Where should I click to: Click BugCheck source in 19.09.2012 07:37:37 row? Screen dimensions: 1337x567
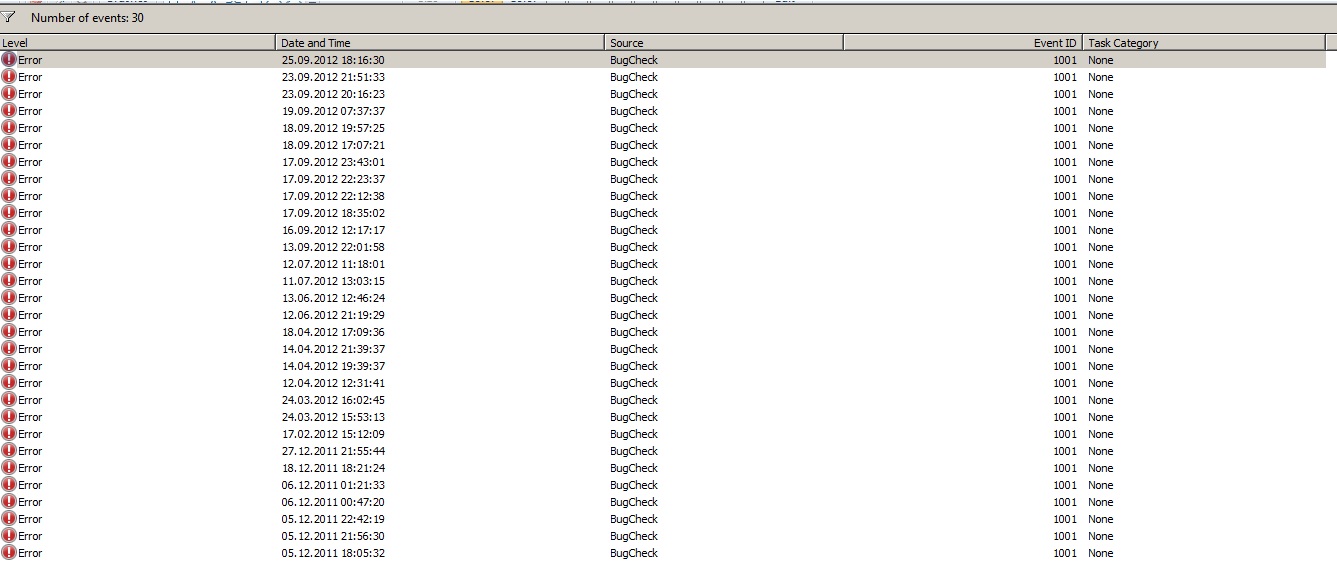pos(634,111)
